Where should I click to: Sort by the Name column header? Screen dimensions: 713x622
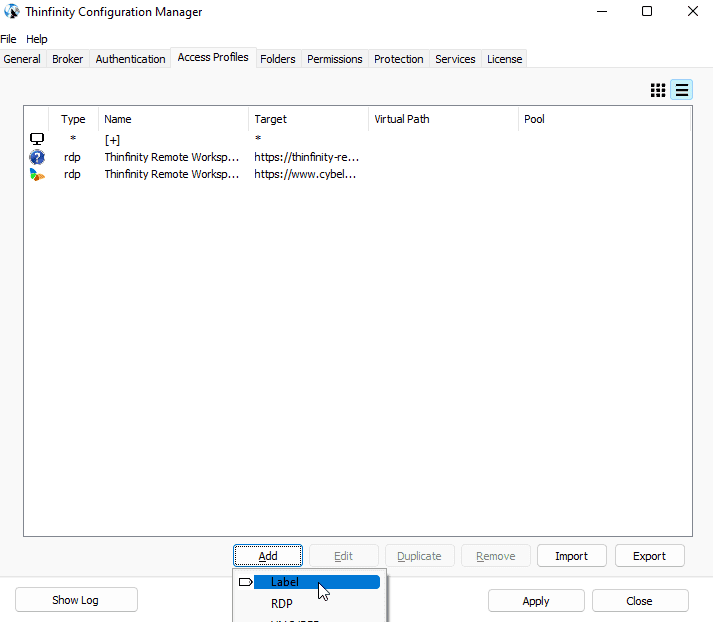point(173,119)
